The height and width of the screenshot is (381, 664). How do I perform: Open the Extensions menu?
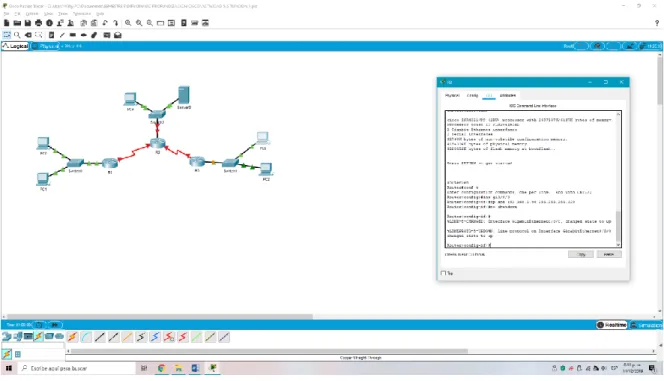coord(82,14)
